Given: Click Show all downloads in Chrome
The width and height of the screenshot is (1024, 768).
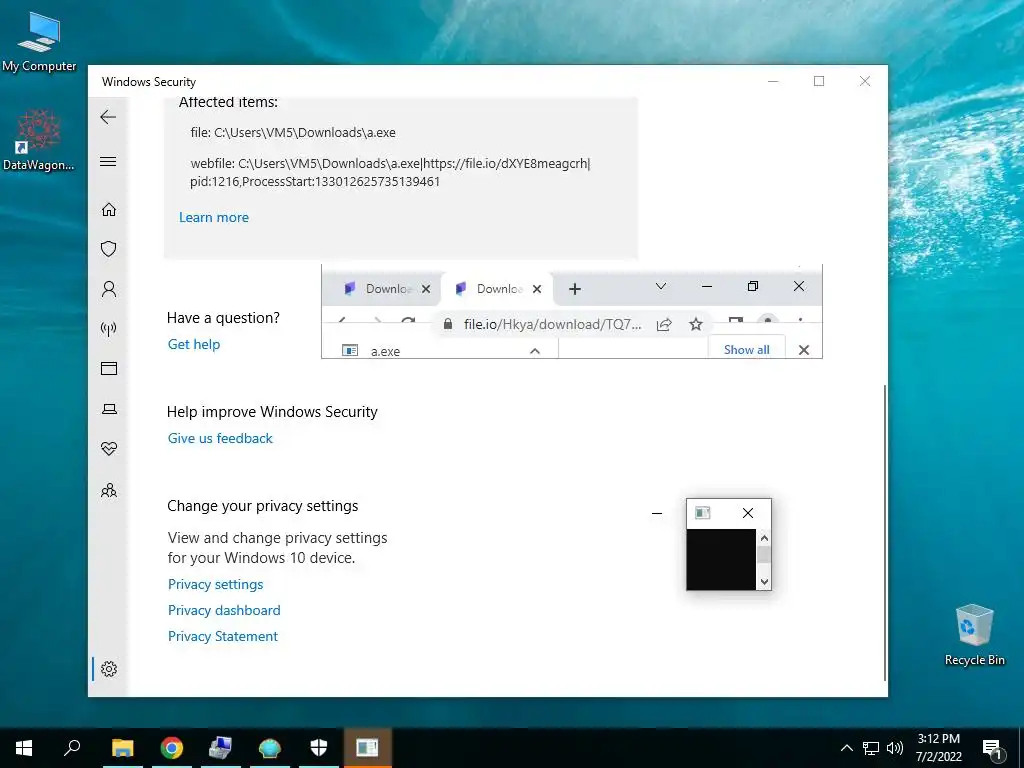Looking at the screenshot, I should 746,350.
